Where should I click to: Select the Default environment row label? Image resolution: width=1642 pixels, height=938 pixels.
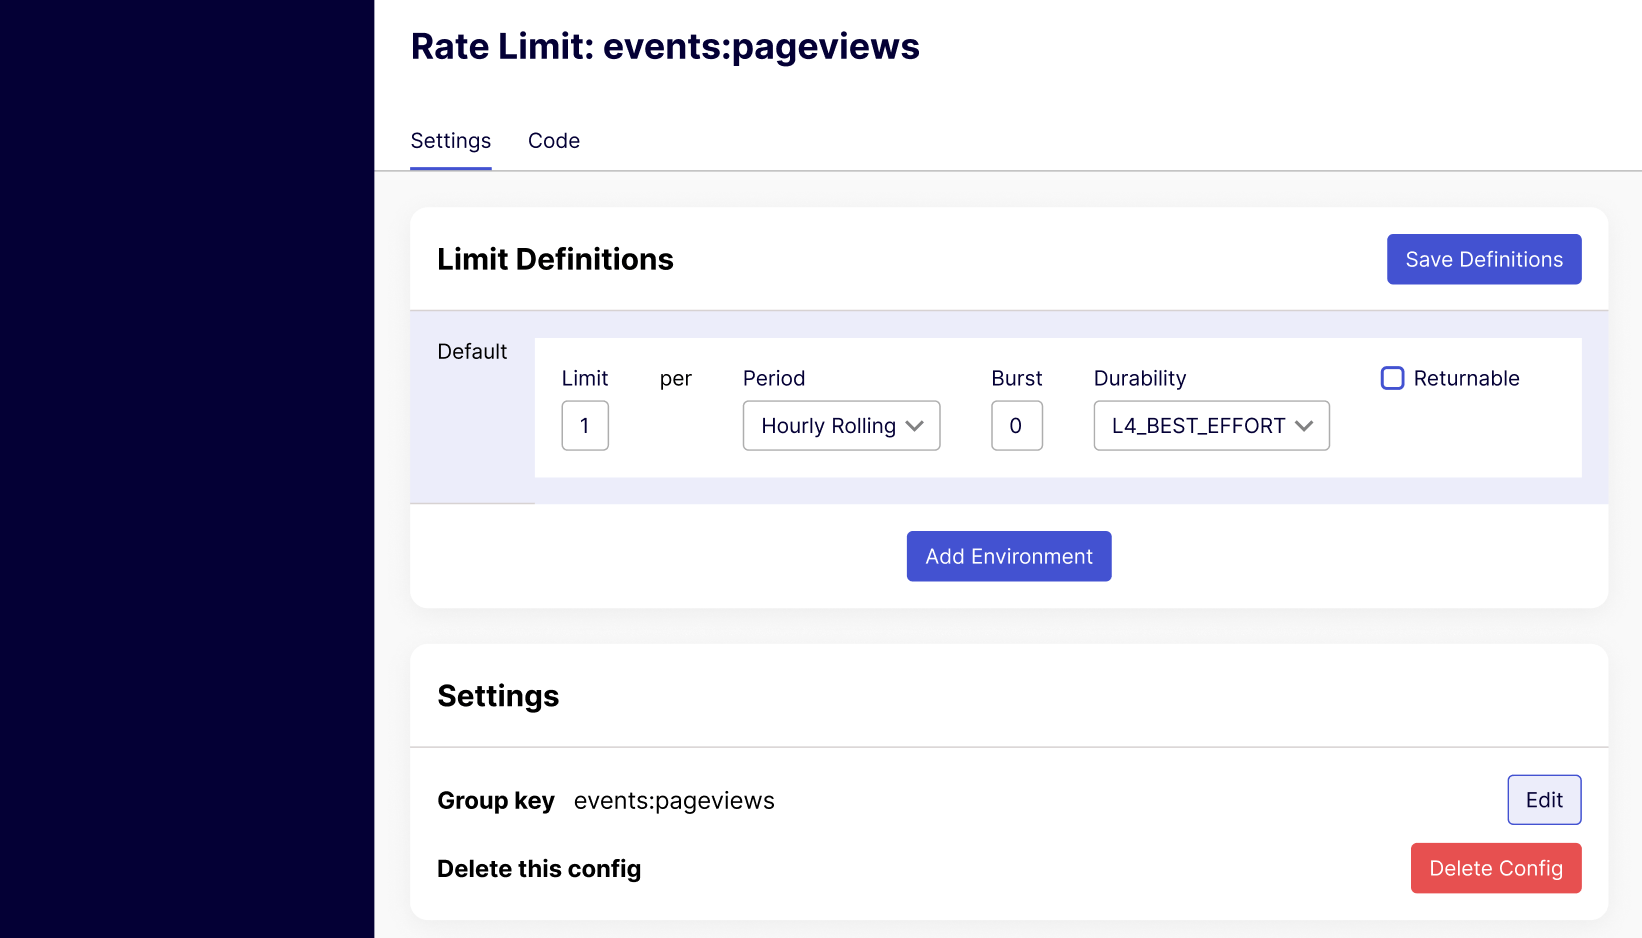click(472, 352)
